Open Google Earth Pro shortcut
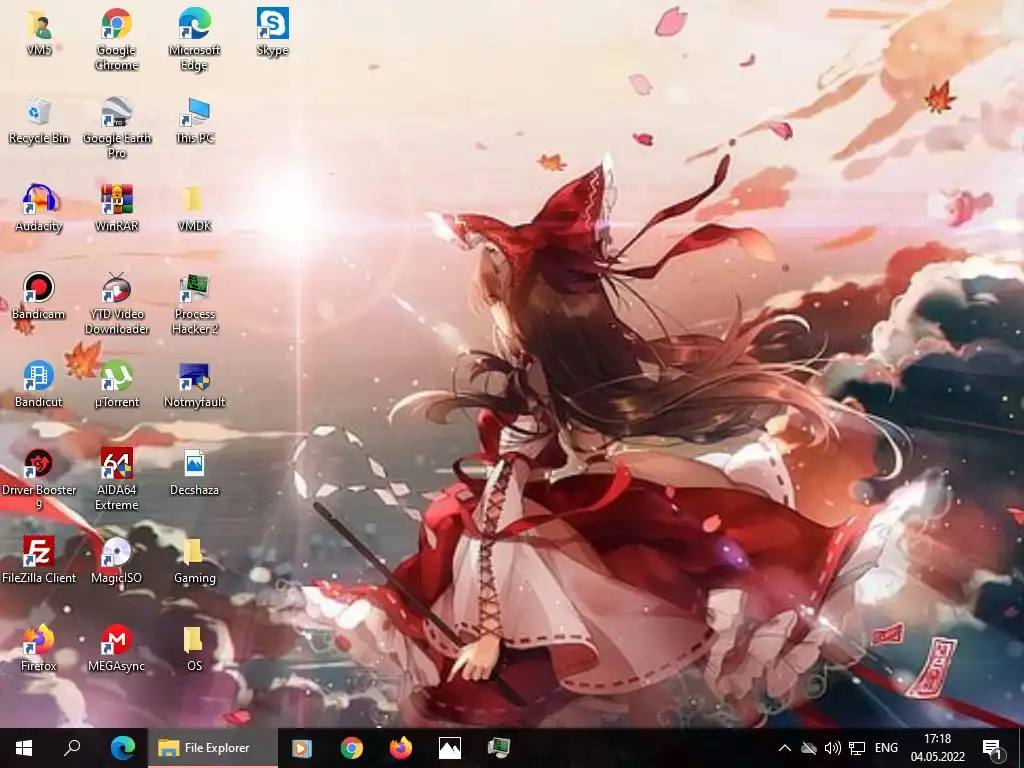Viewport: 1024px width, 768px height. coord(117,127)
